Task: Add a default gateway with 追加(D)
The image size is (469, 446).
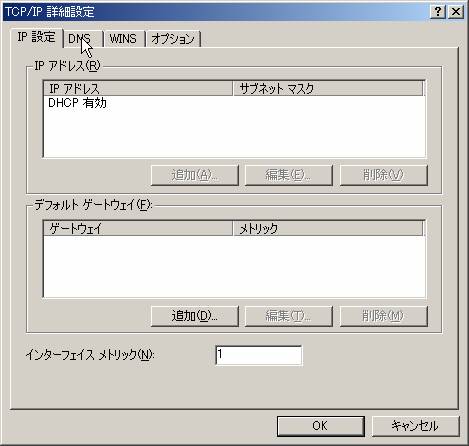Action: 195,316
